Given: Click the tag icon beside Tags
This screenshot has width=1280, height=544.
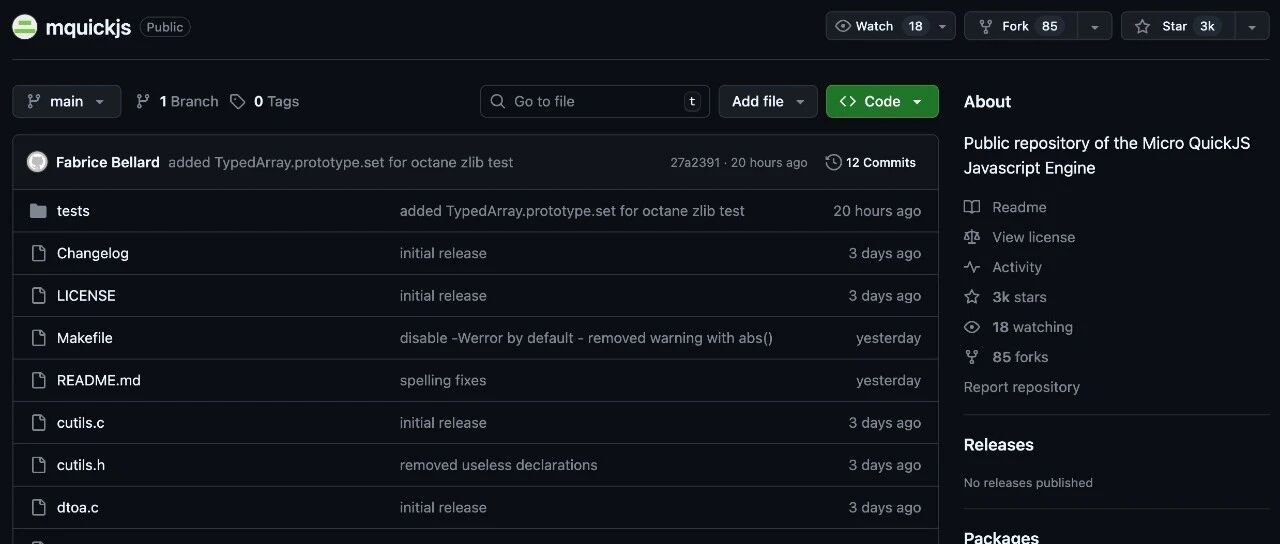Looking at the screenshot, I should tap(237, 101).
